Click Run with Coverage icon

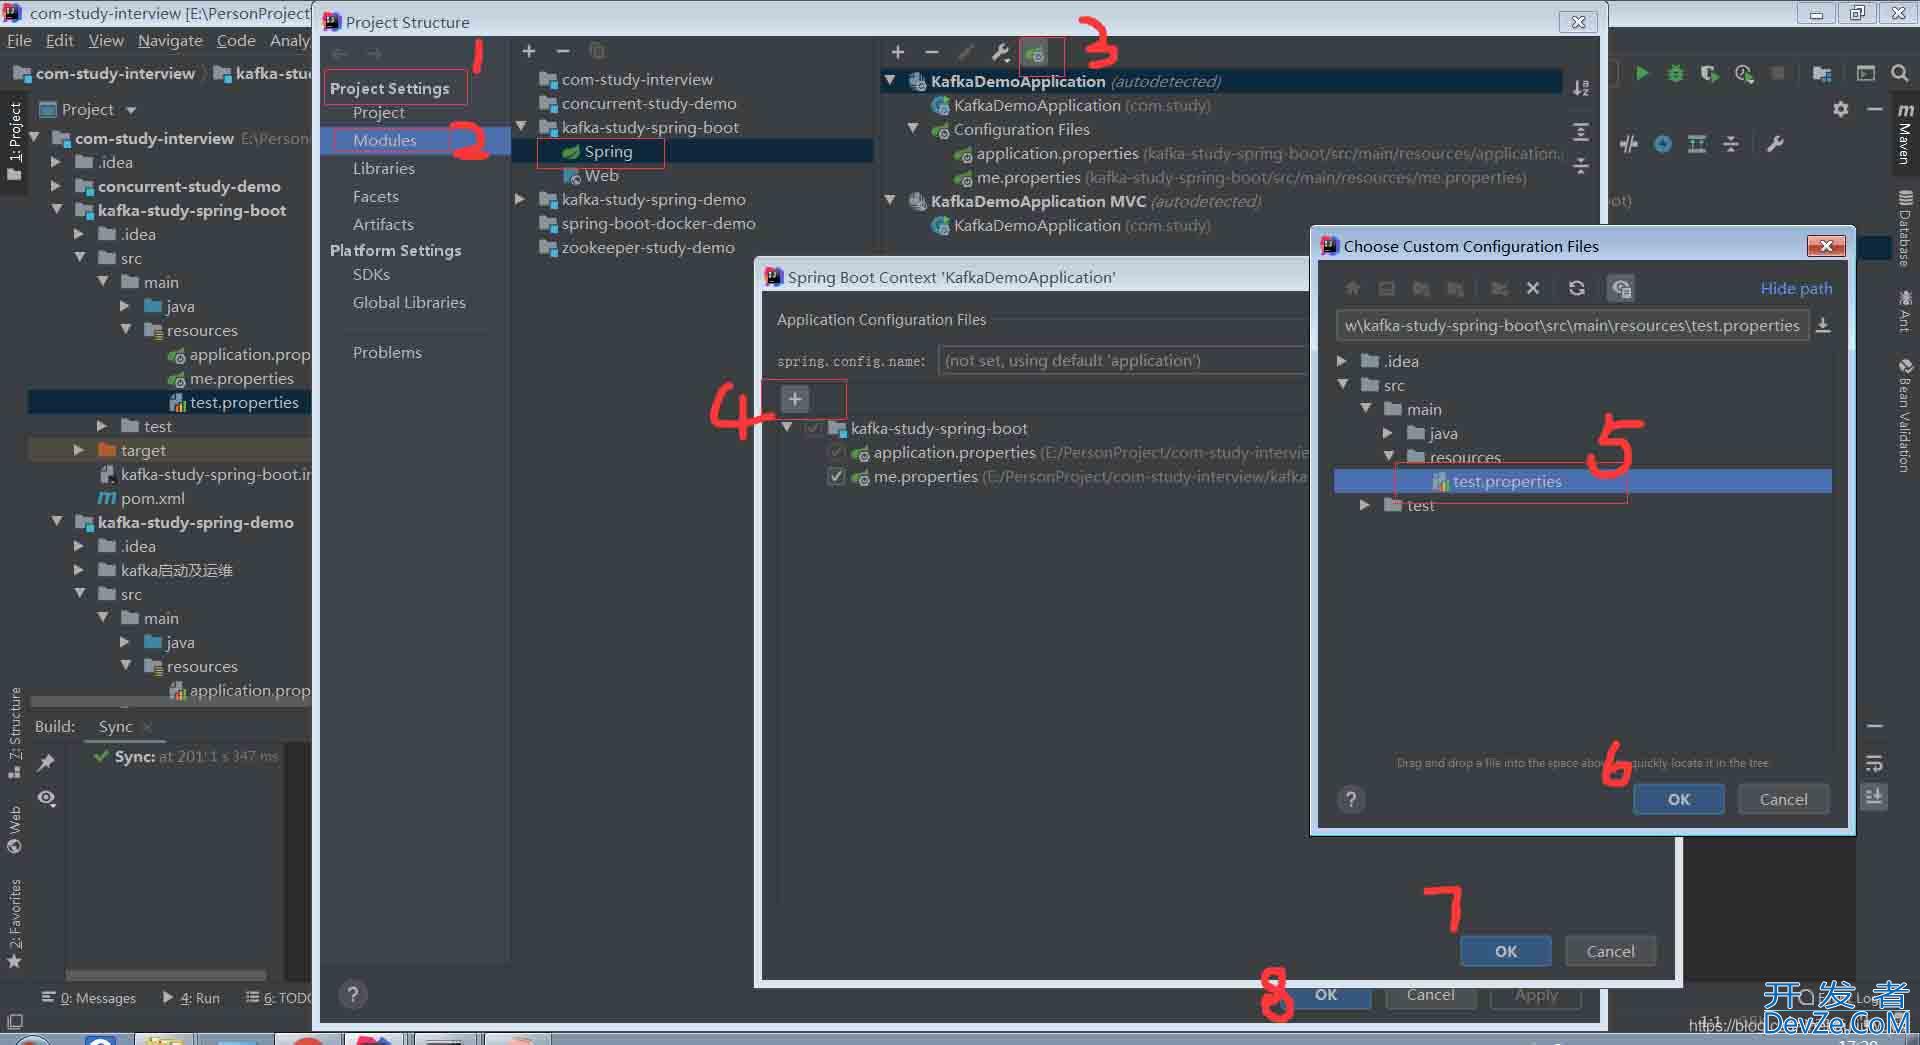[x=1709, y=73]
